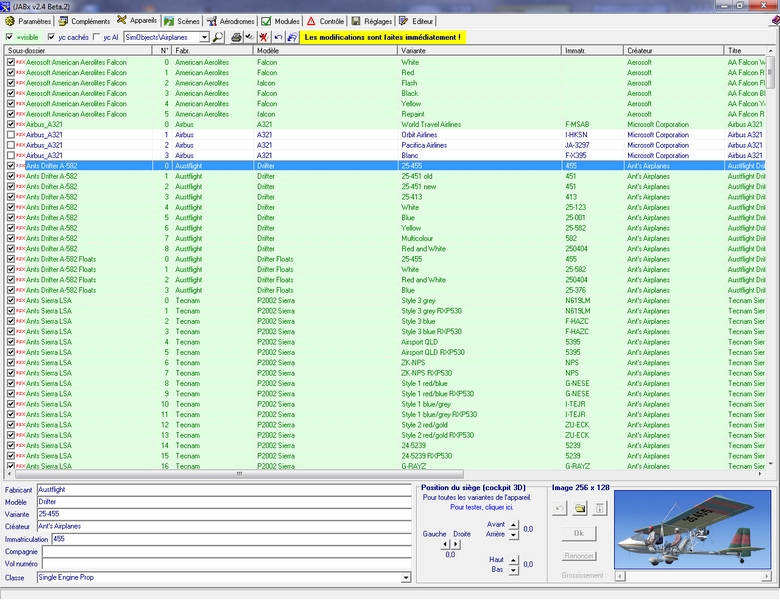Open image folder icon in Image panel

(x=580, y=508)
